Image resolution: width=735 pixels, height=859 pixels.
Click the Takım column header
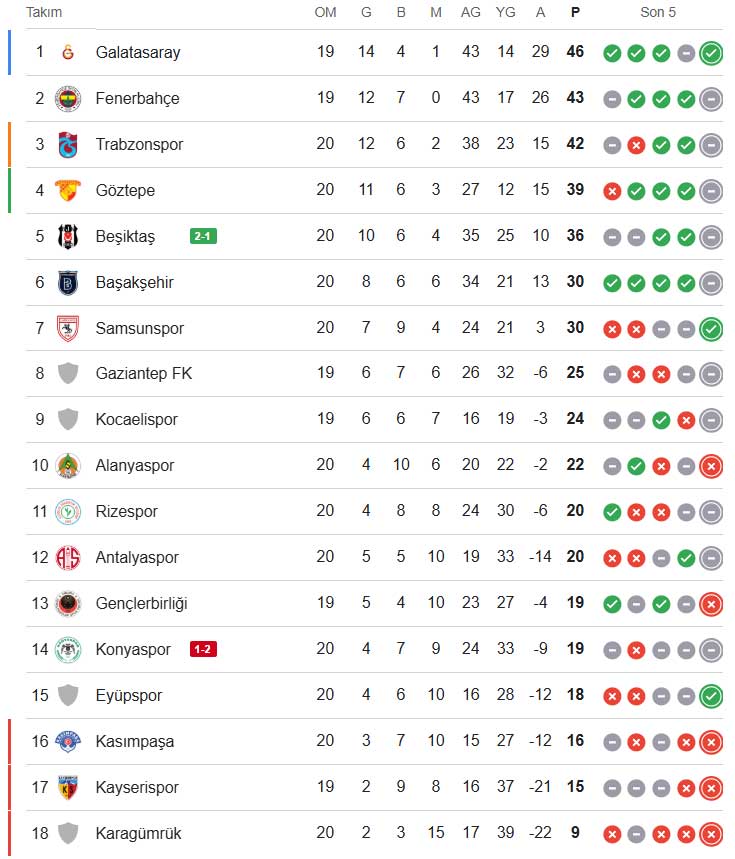pos(44,12)
